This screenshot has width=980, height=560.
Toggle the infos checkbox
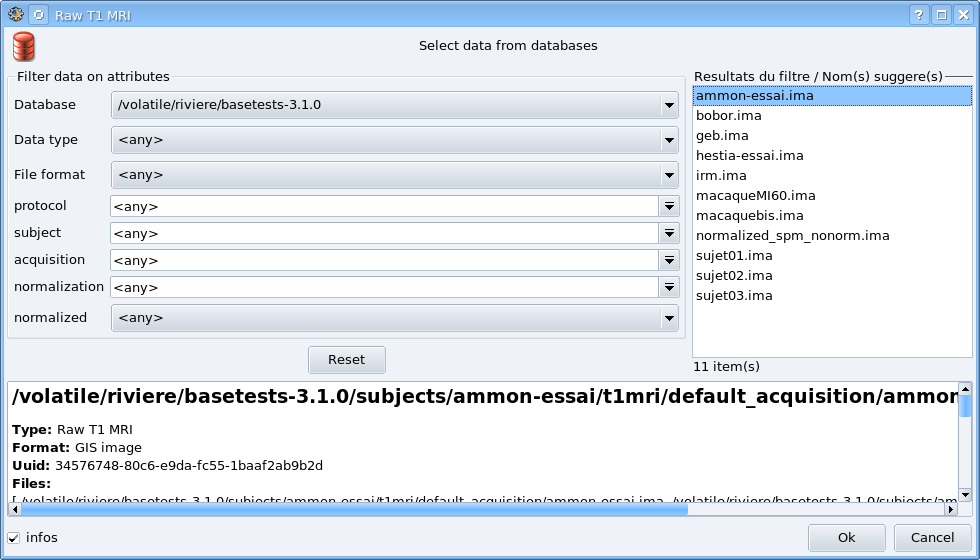[14, 538]
